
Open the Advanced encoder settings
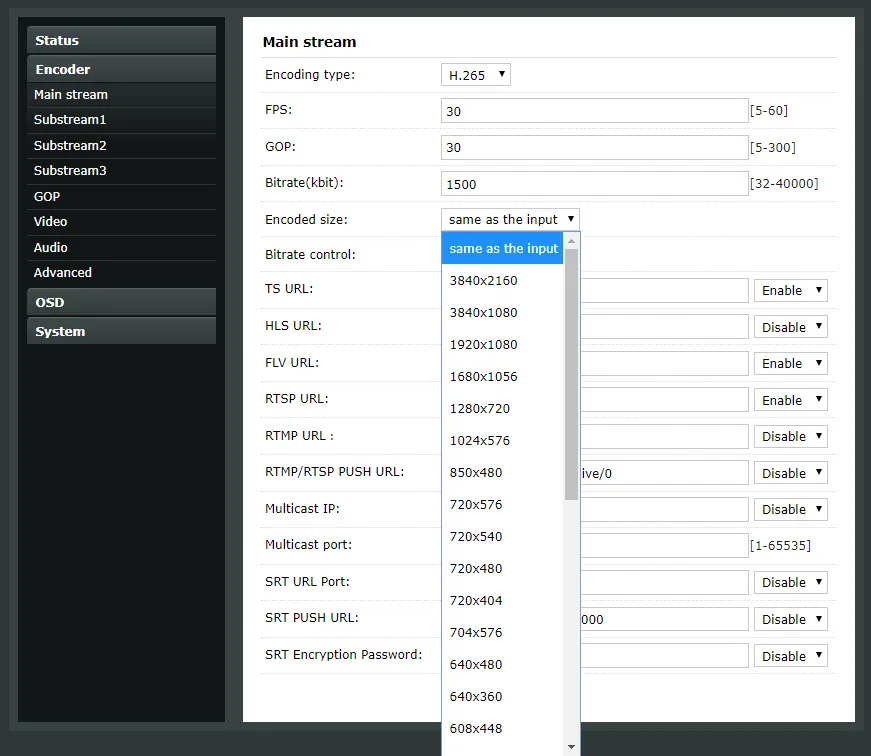click(x=63, y=273)
